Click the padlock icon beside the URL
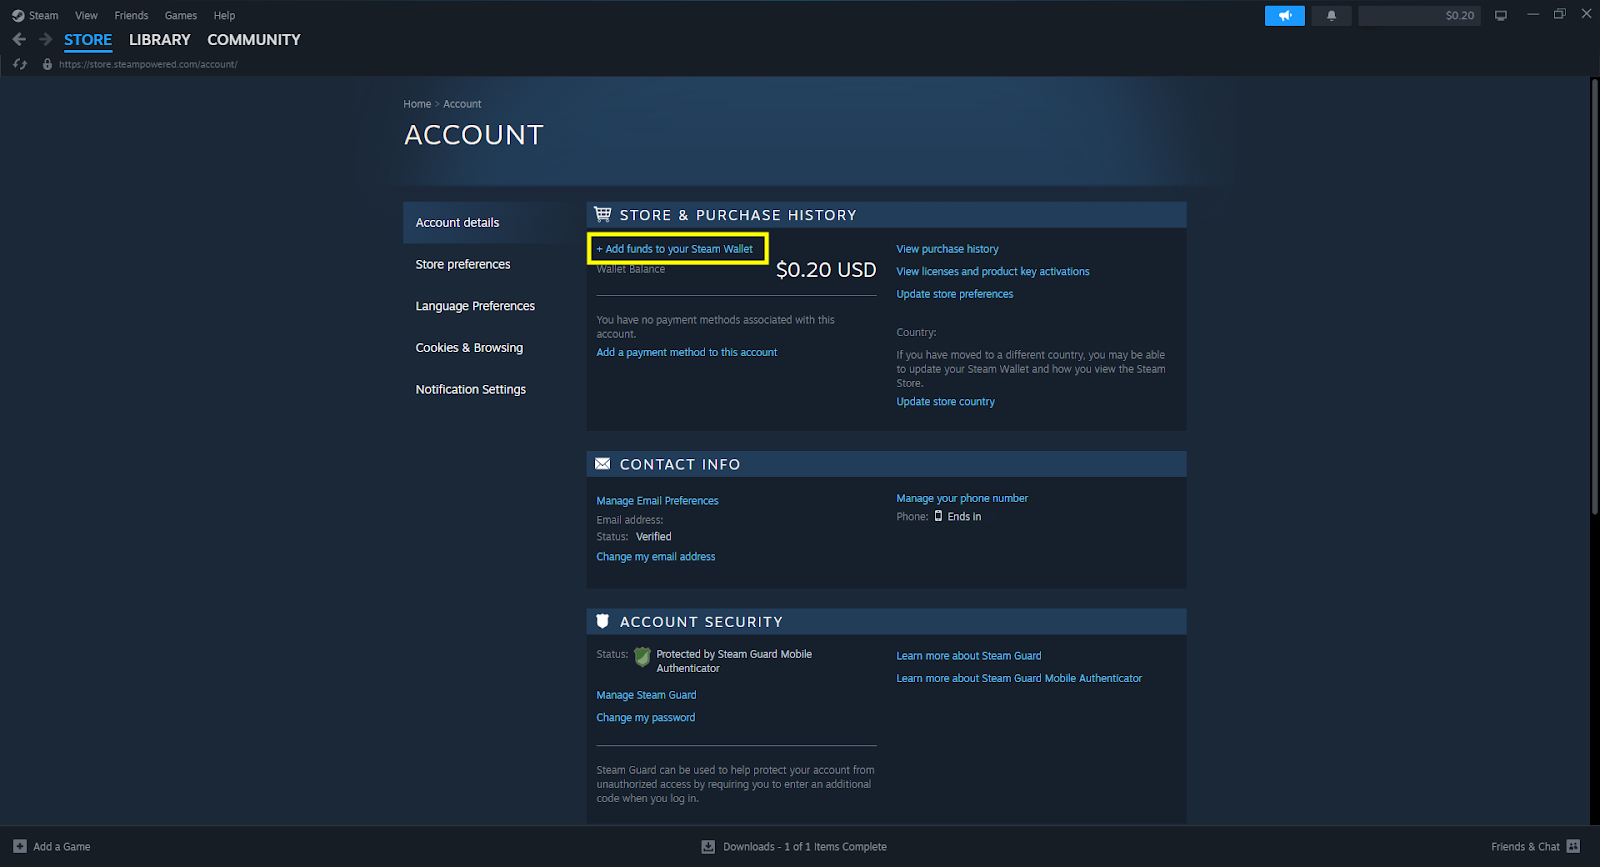Viewport: 1600px width, 867px height. (47, 64)
